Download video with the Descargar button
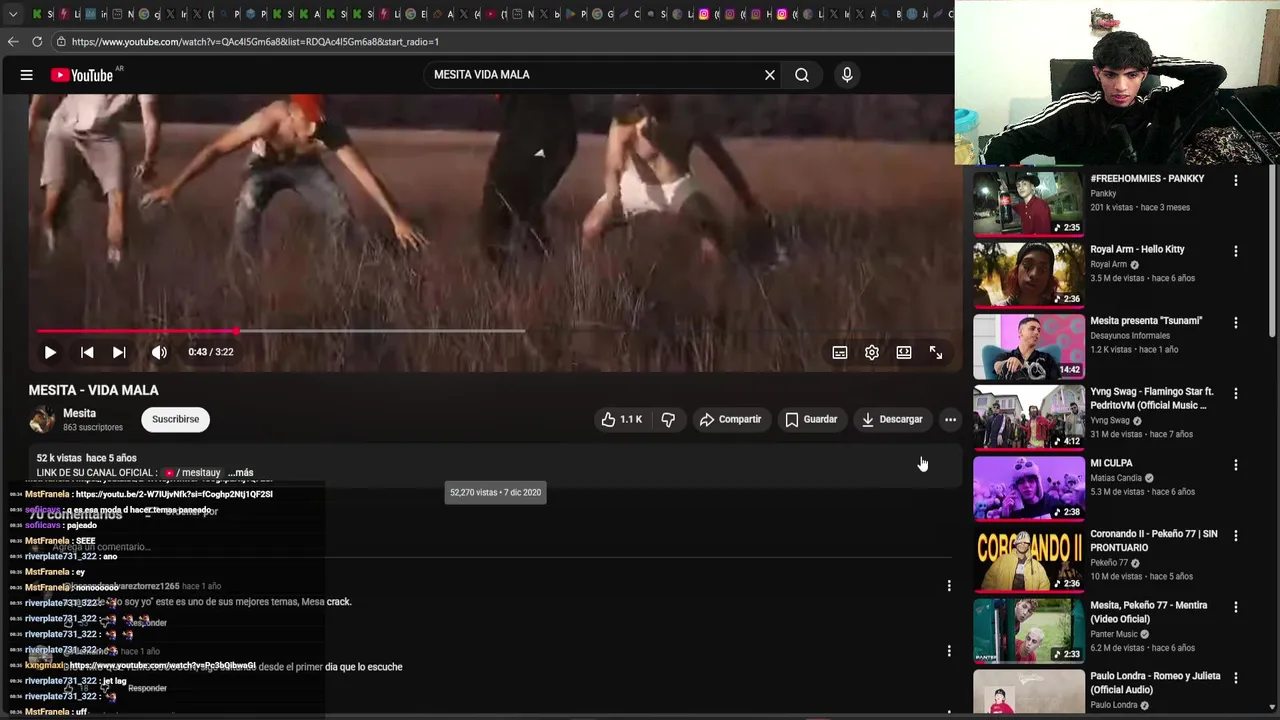This screenshot has height=720, width=1280. point(892,419)
